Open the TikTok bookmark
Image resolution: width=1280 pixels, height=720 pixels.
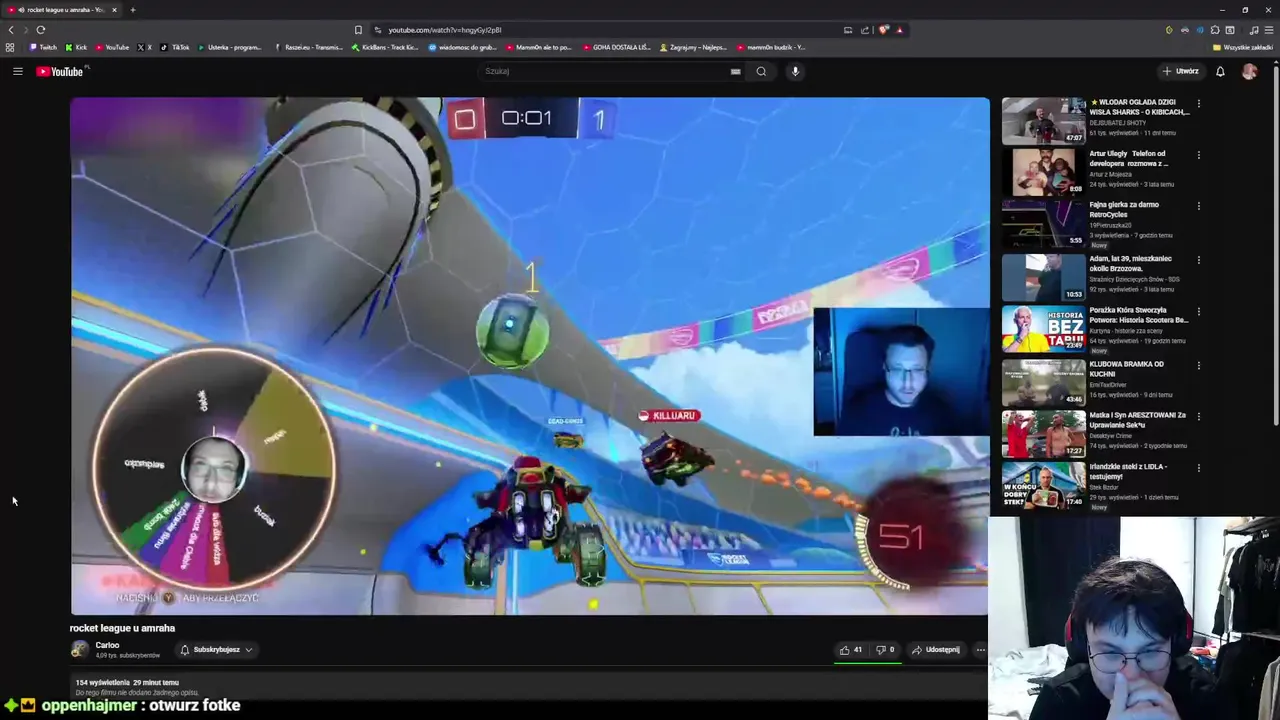pos(175,47)
